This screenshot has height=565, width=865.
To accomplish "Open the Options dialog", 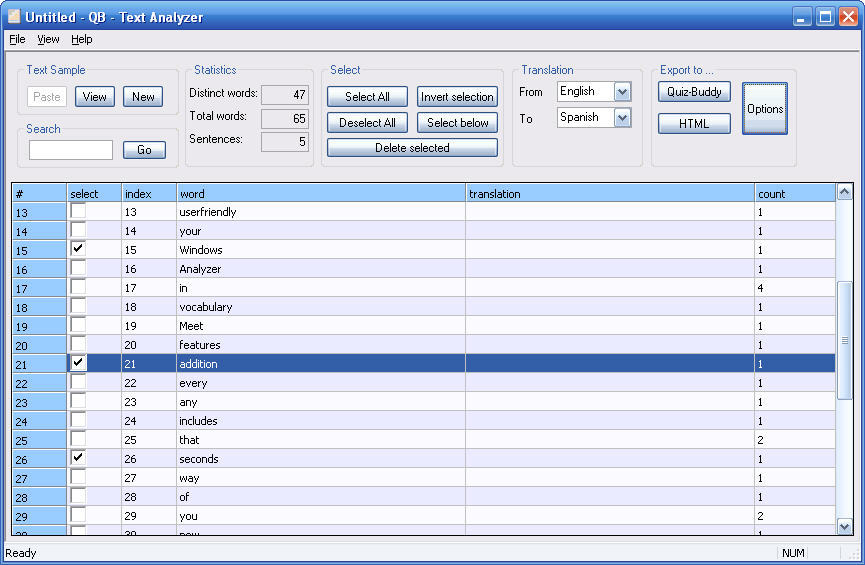I will coord(765,109).
